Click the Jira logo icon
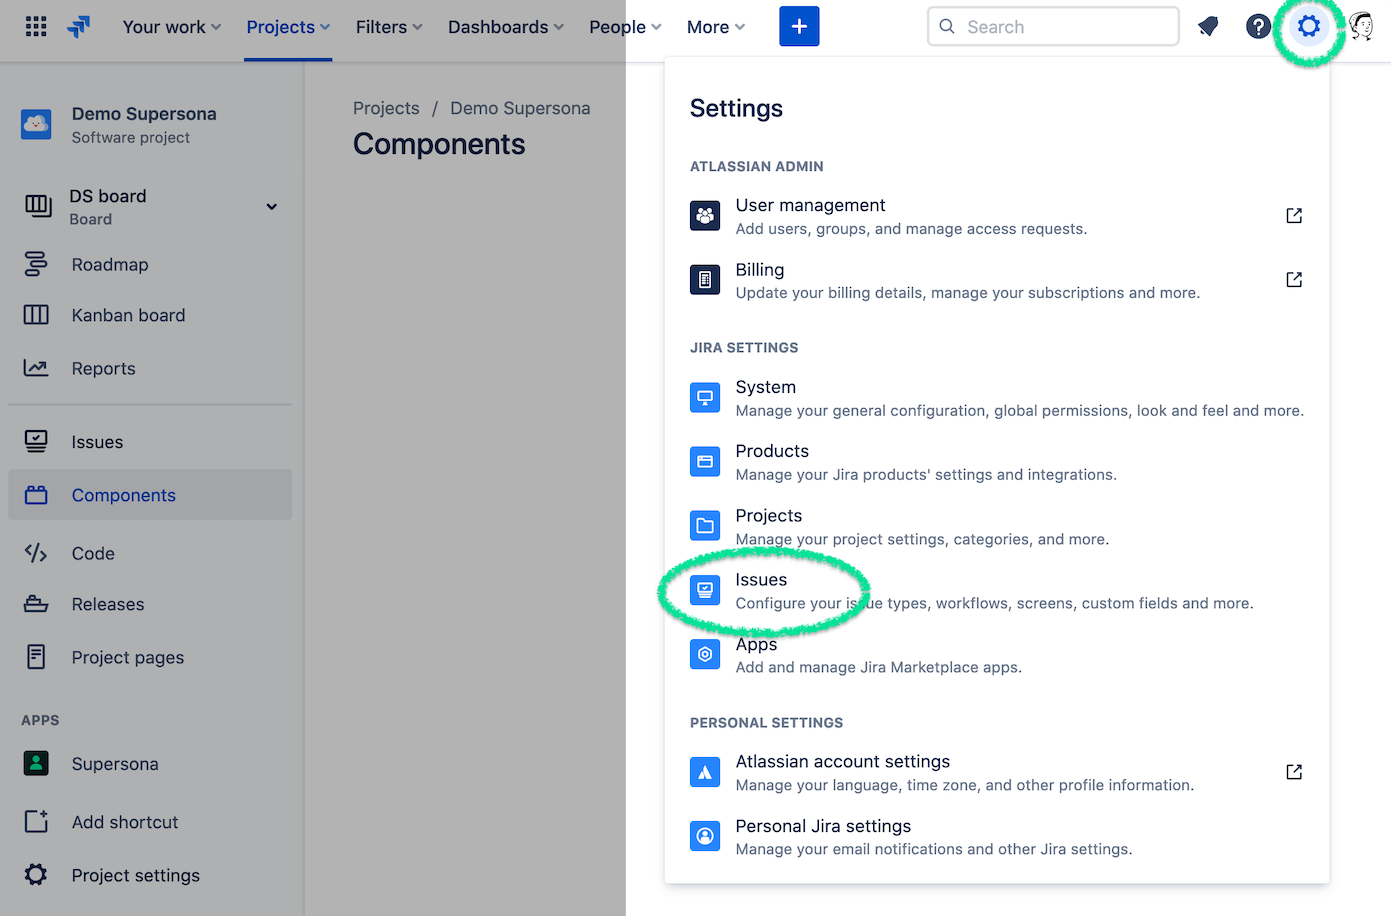This screenshot has height=916, width=1391. click(x=79, y=27)
